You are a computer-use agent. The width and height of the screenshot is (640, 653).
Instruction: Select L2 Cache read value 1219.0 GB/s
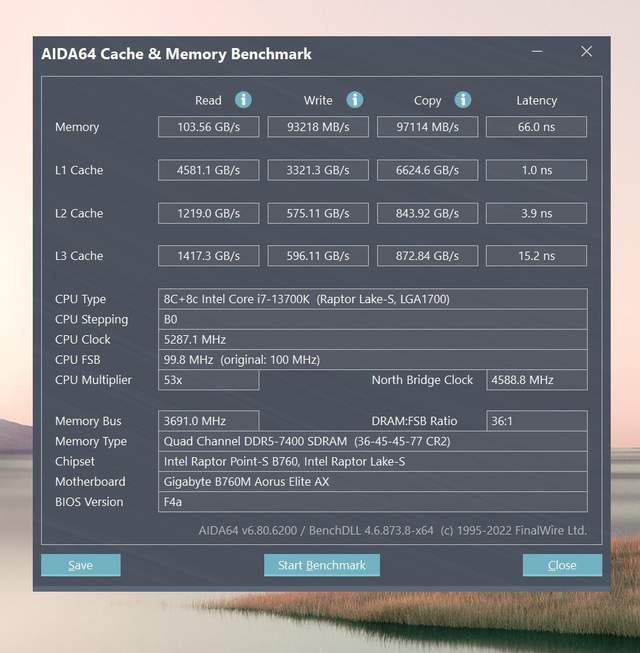point(209,213)
